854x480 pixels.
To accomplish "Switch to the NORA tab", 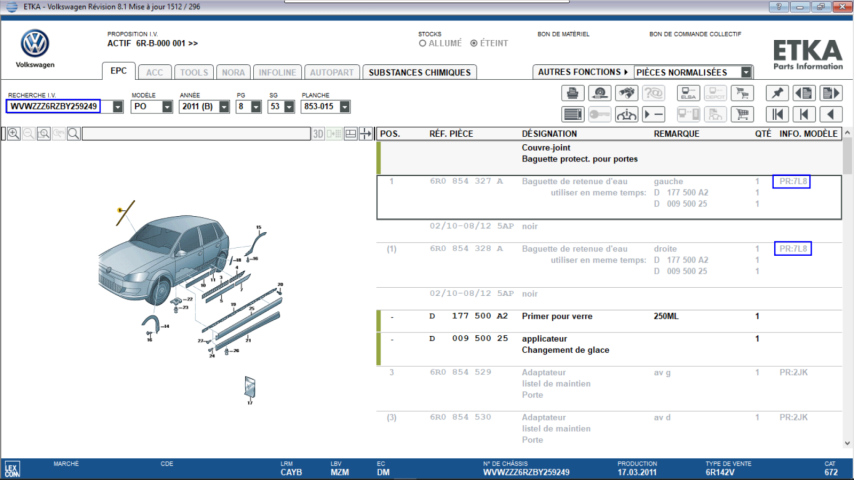I will coord(233,72).
